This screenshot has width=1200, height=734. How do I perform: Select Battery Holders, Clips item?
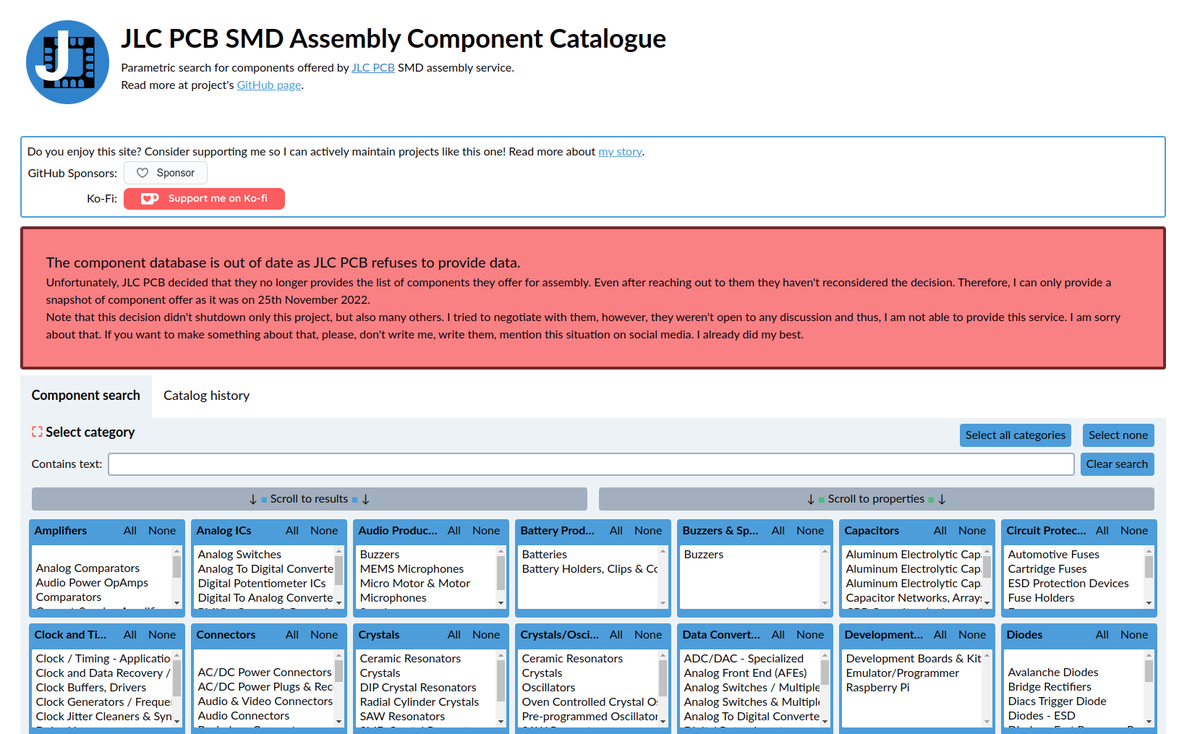coord(590,569)
